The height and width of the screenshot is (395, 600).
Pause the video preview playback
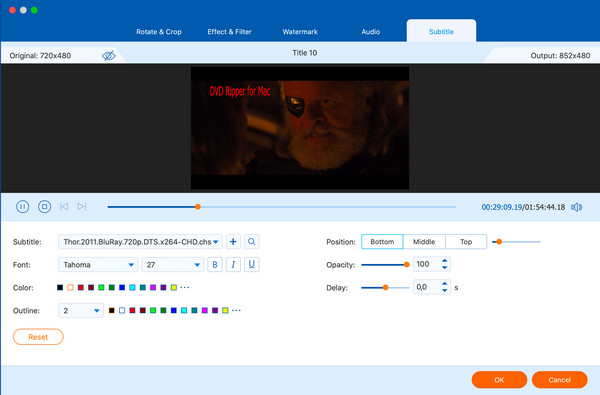tap(23, 207)
